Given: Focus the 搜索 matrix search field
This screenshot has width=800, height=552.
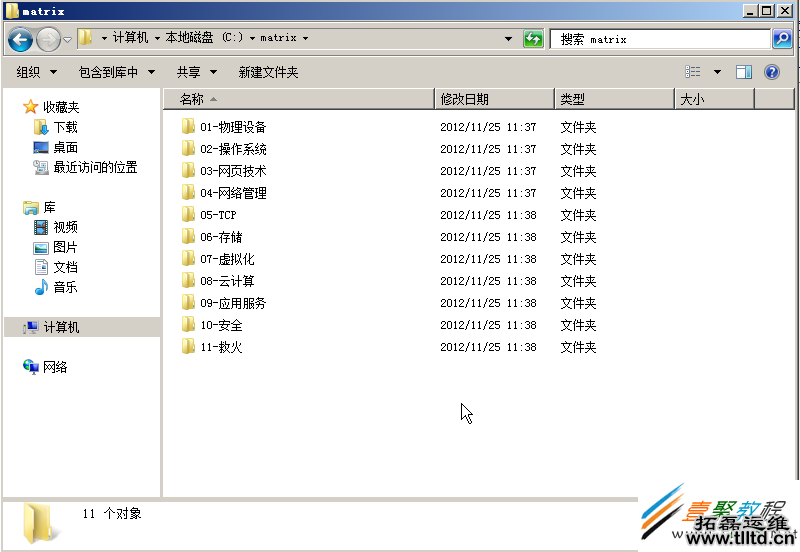Looking at the screenshot, I should [x=660, y=39].
